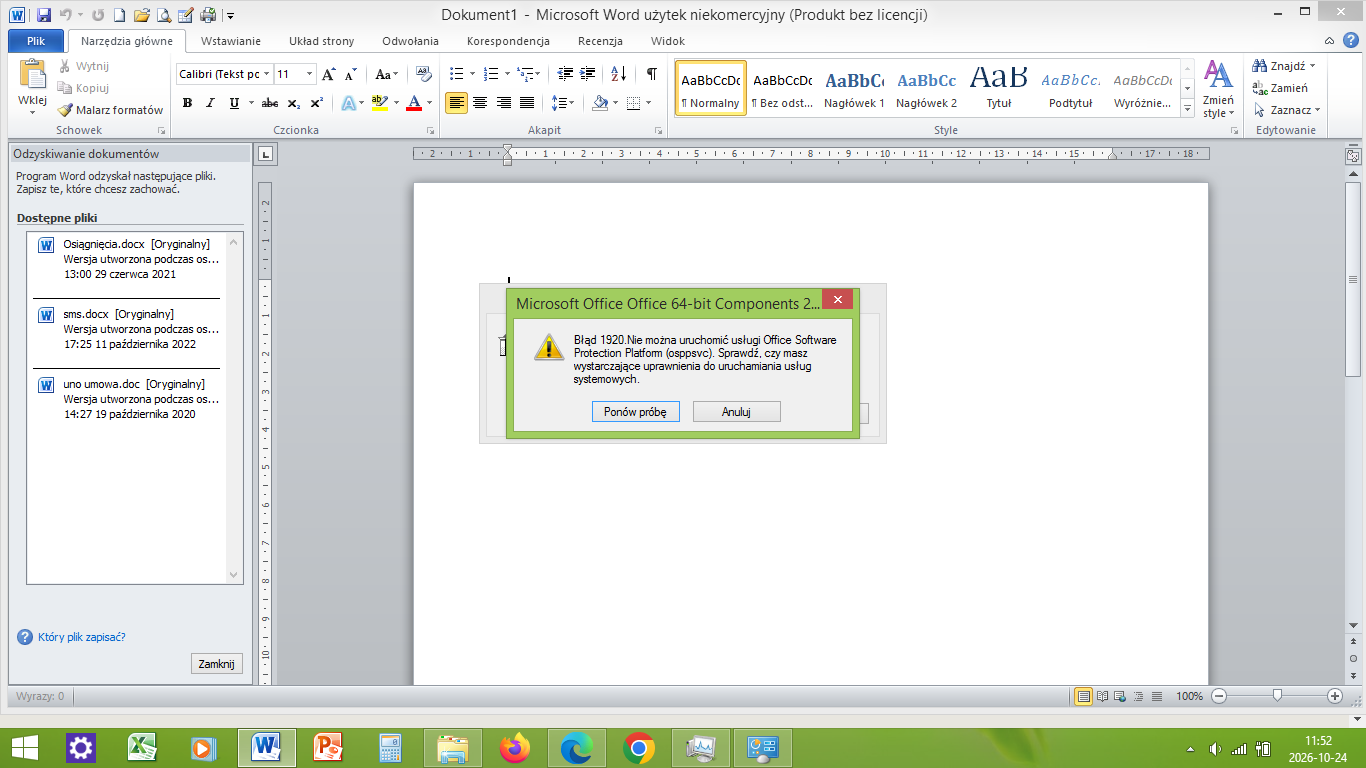The image size is (1366, 768).
Task: Adjust the zoom slider handle in status bar
Action: click(1277, 696)
